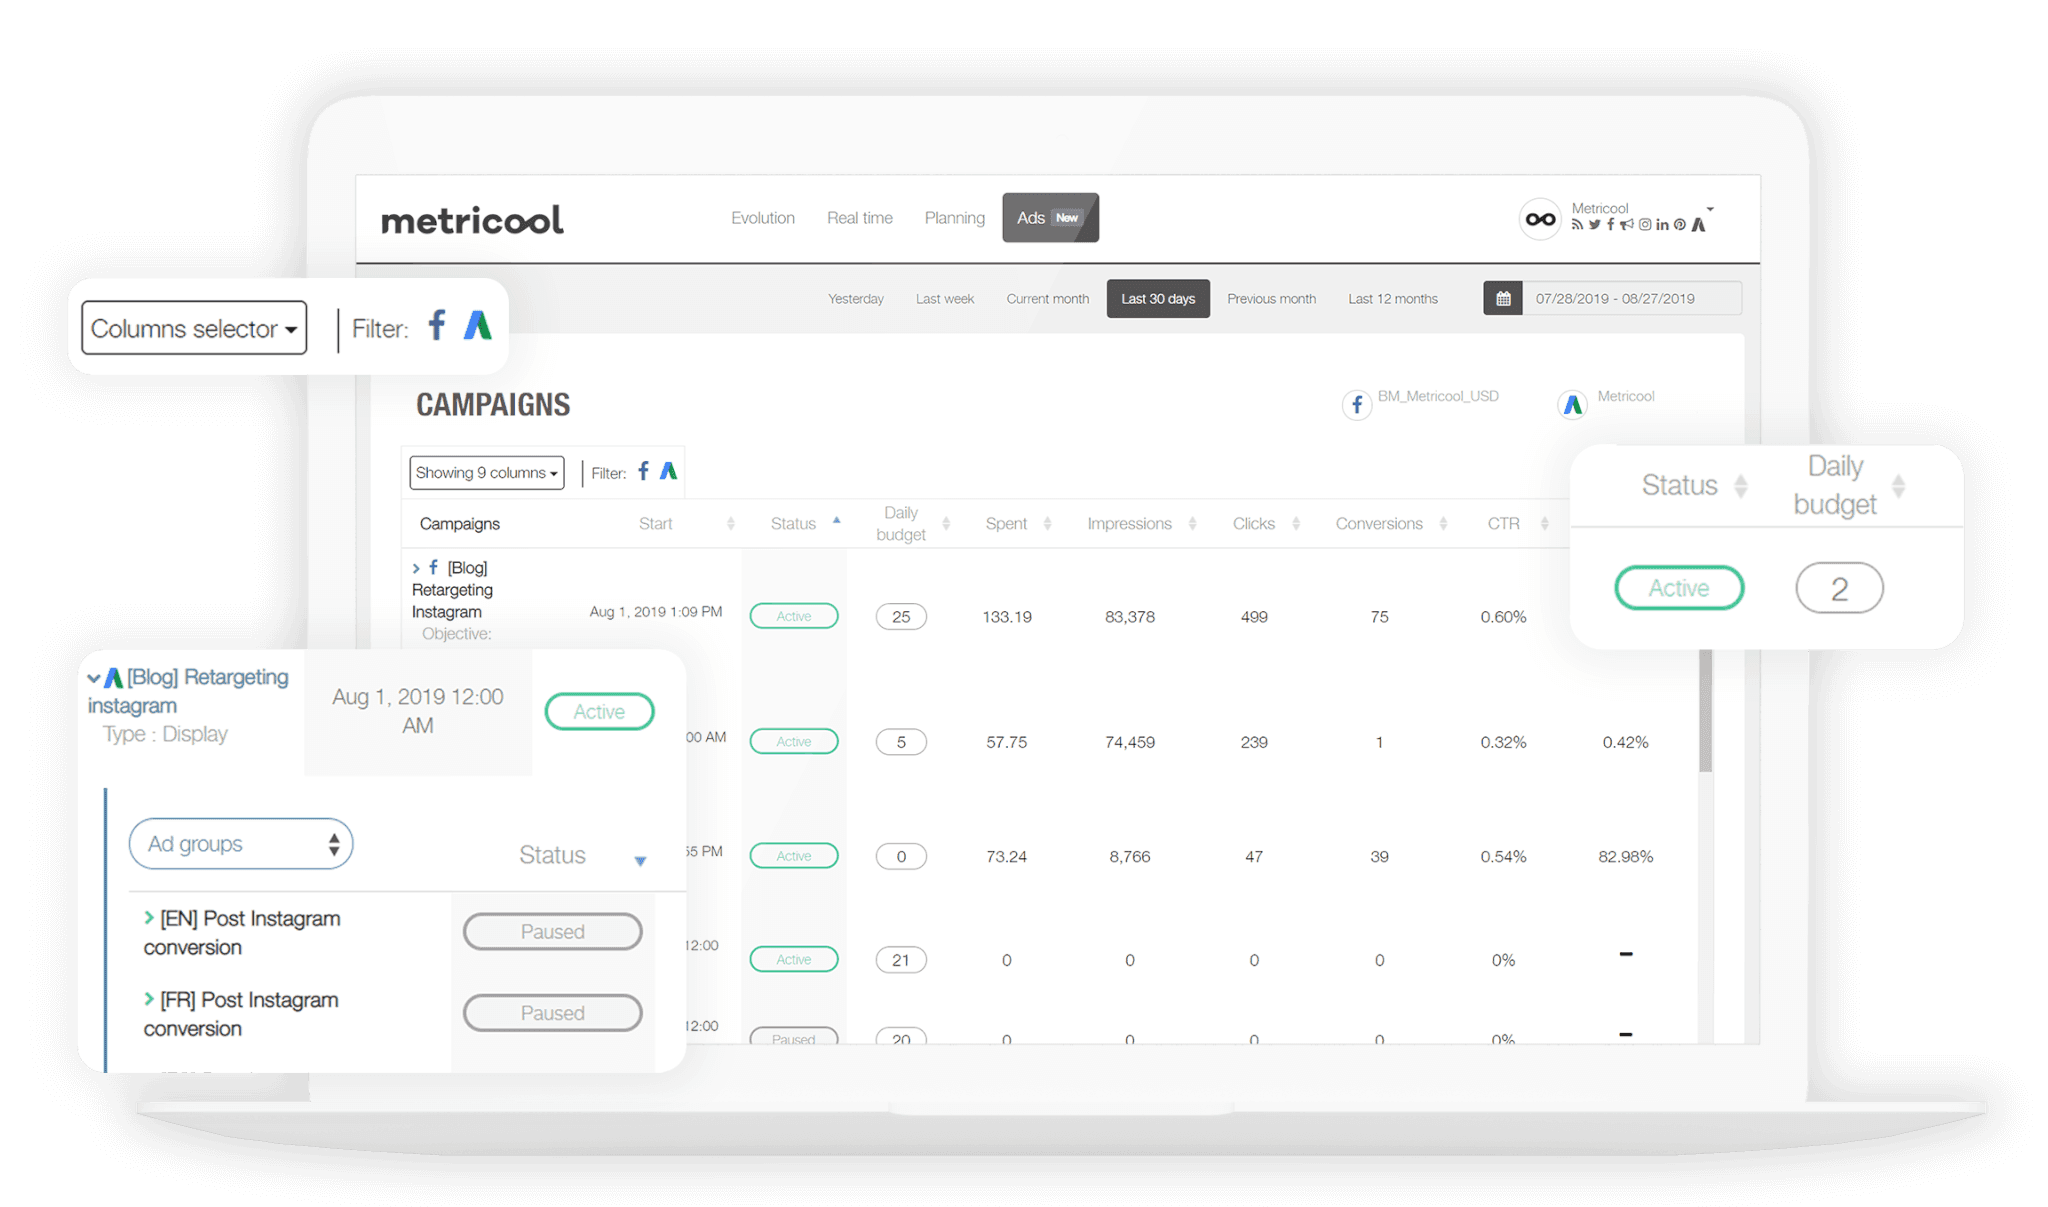This screenshot has width=2048, height=1207.
Task: Open the Showing 9 columns dropdown
Action: click(x=486, y=473)
